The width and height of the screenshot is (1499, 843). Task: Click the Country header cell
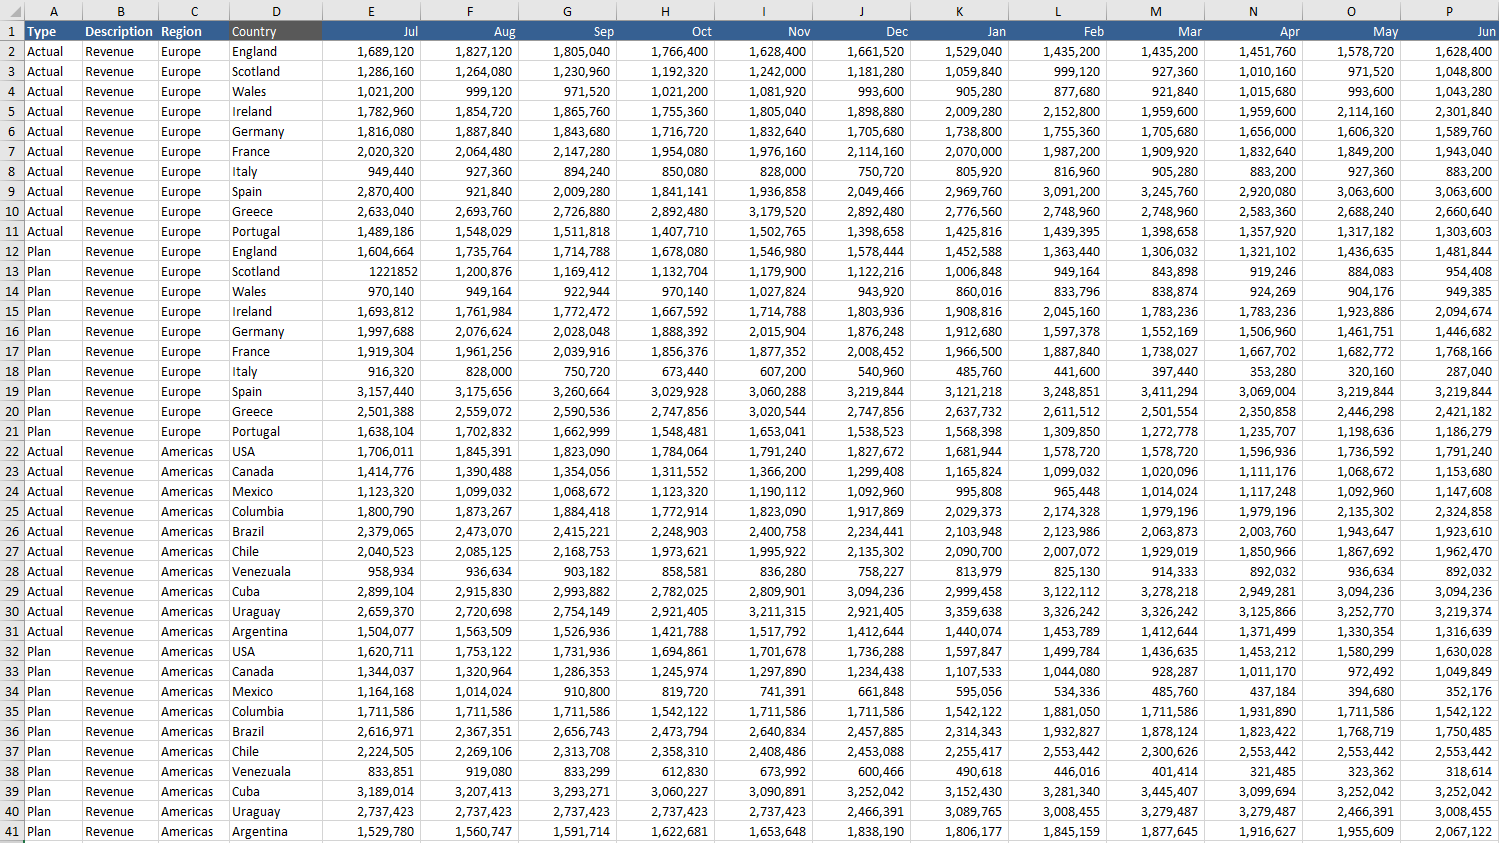click(x=276, y=31)
